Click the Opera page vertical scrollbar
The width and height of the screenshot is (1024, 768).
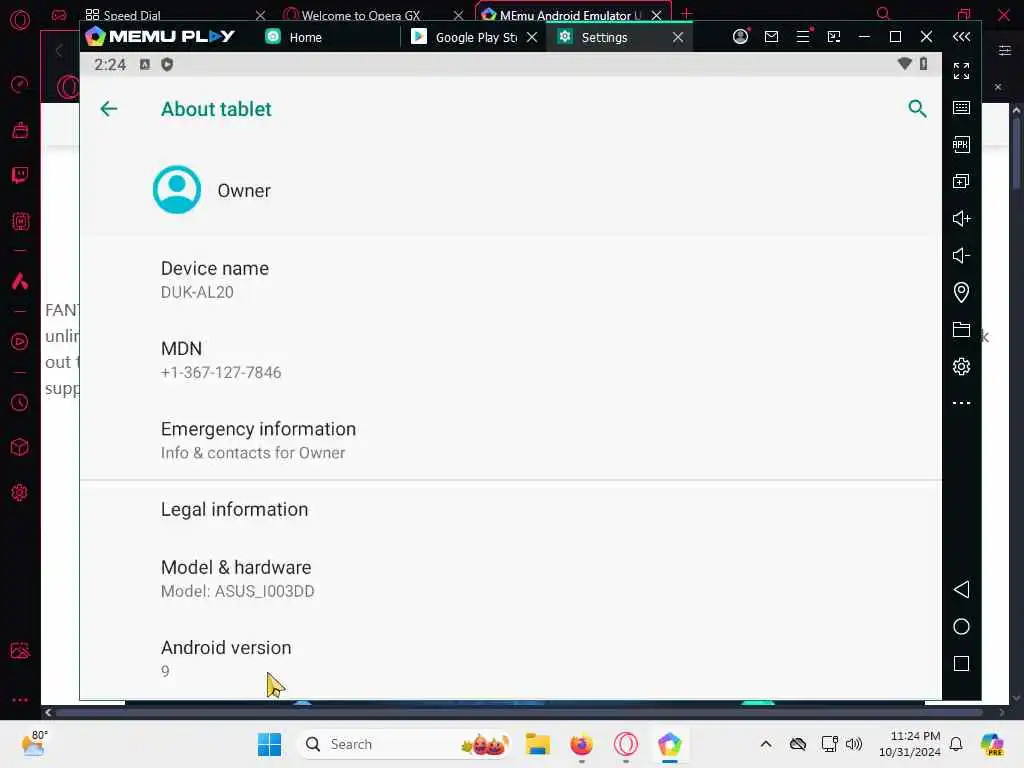point(1016,153)
